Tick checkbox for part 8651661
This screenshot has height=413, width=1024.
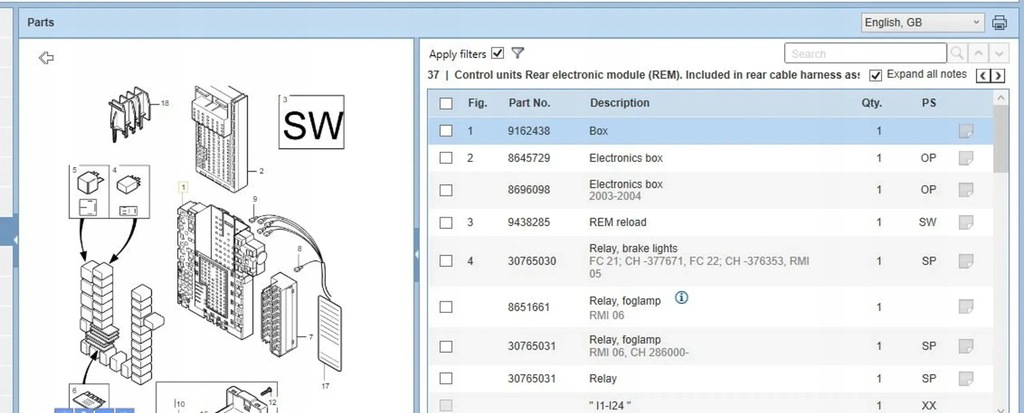click(x=446, y=306)
